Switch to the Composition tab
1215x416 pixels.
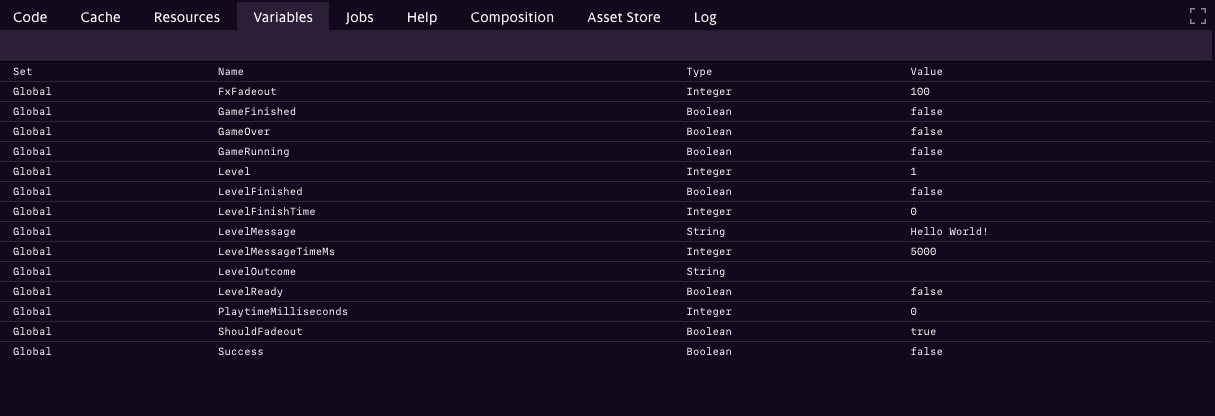512,17
